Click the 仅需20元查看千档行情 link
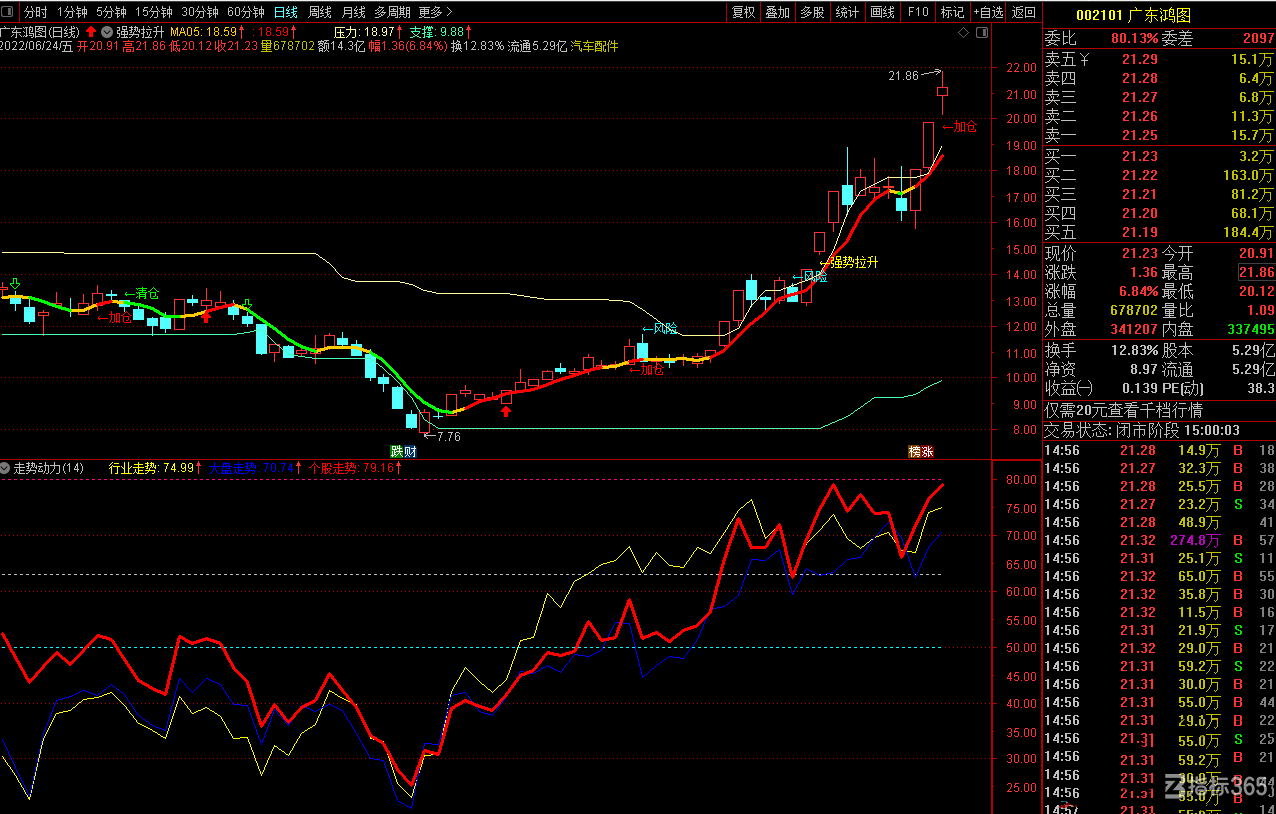 pyautogui.click(x=1123, y=410)
